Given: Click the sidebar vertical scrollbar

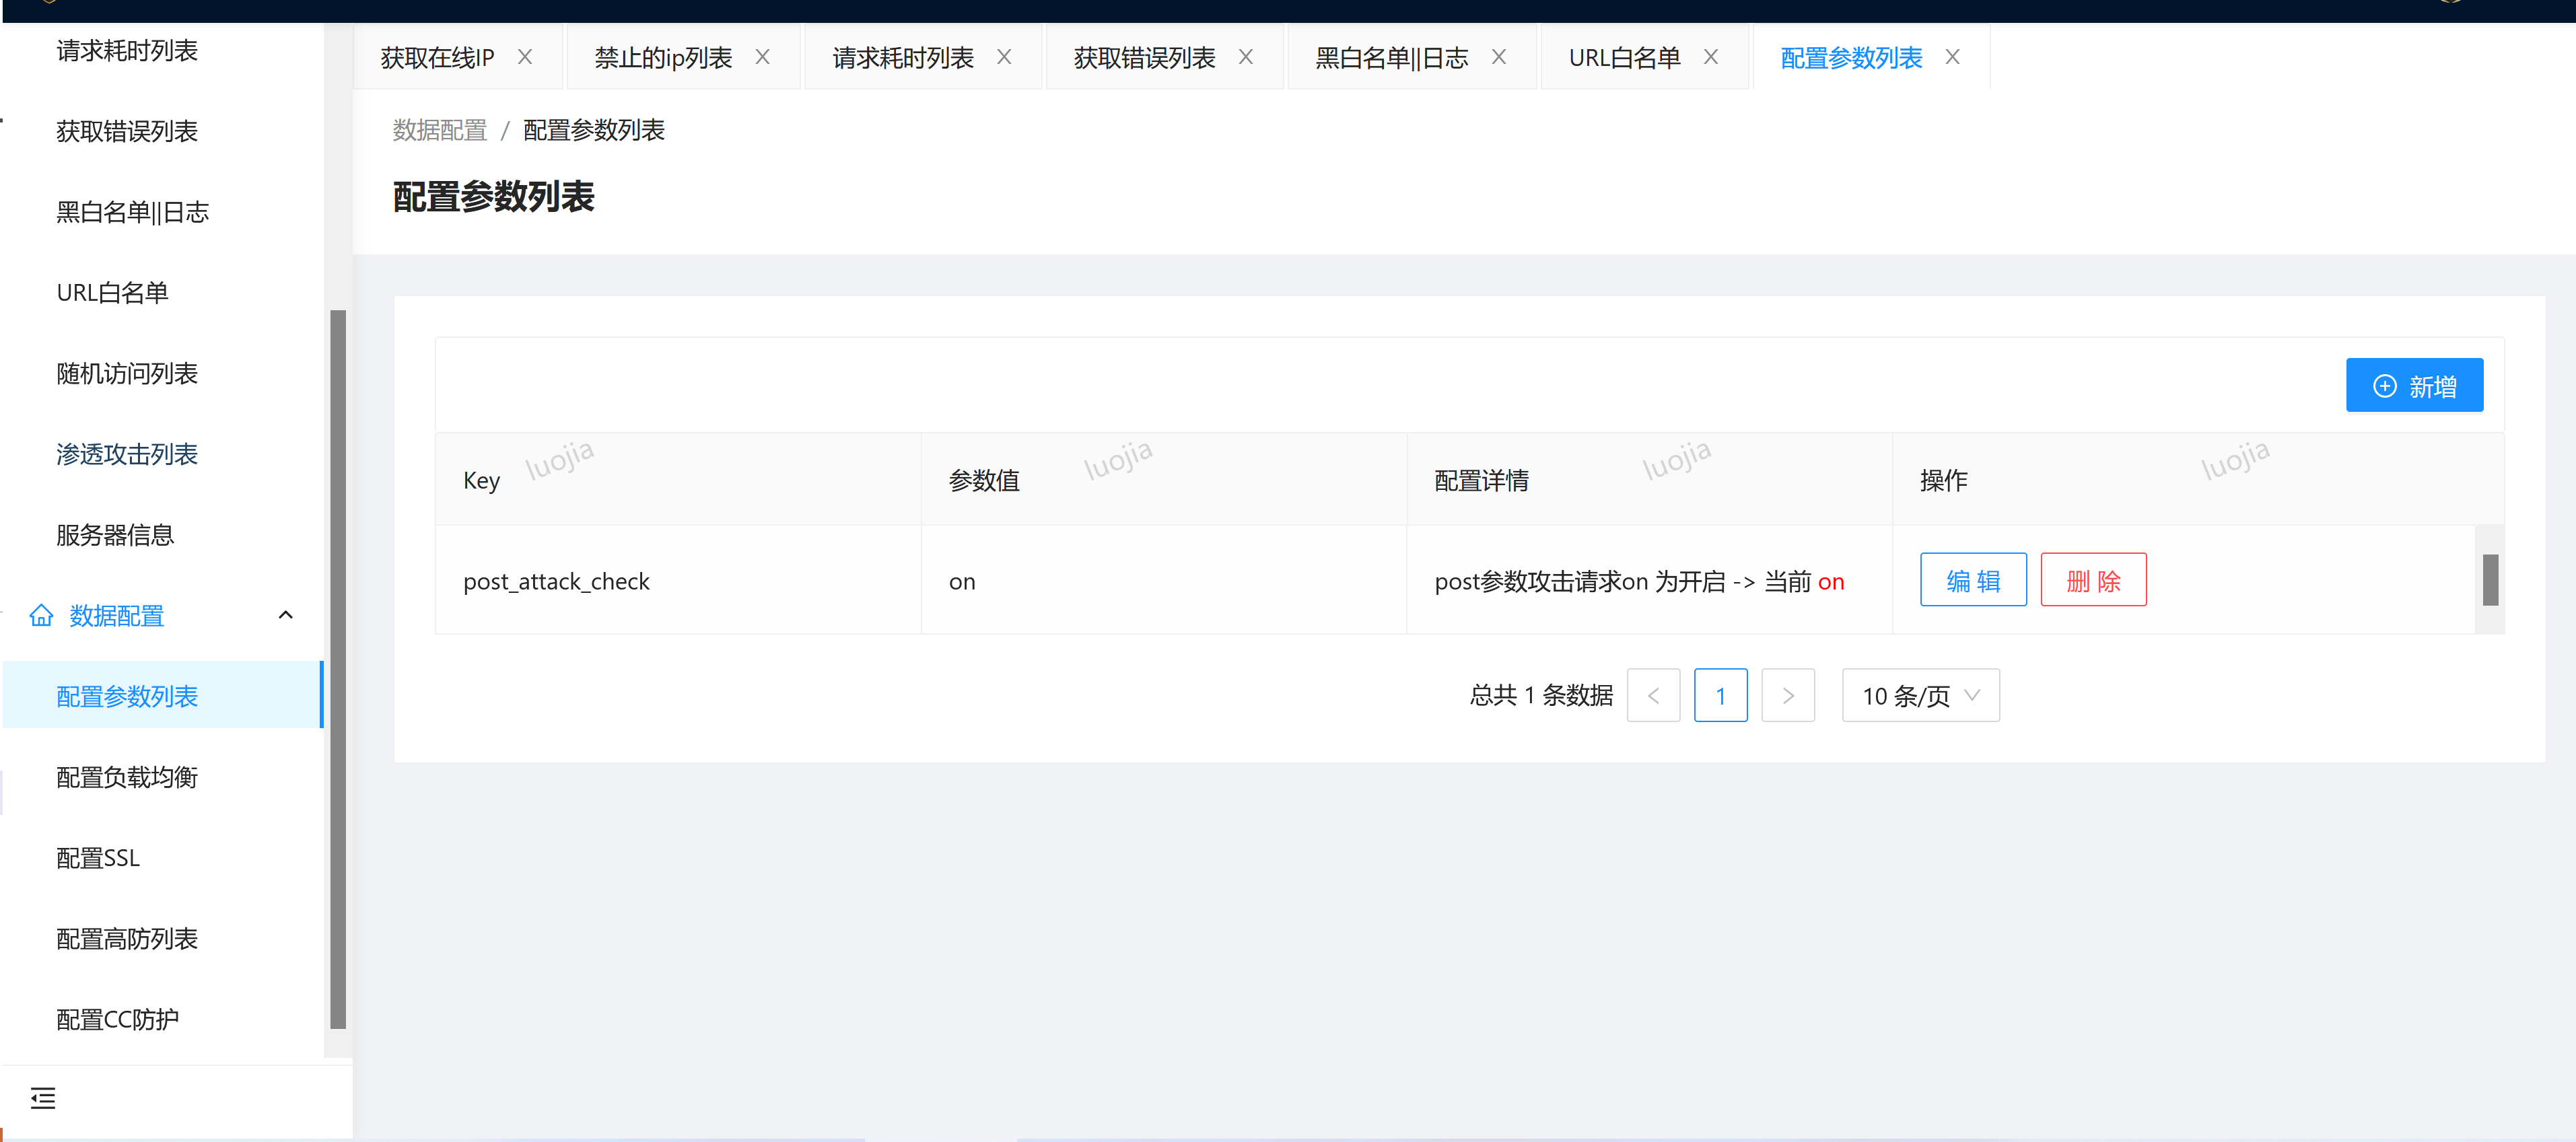Looking at the screenshot, I should (x=338, y=668).
